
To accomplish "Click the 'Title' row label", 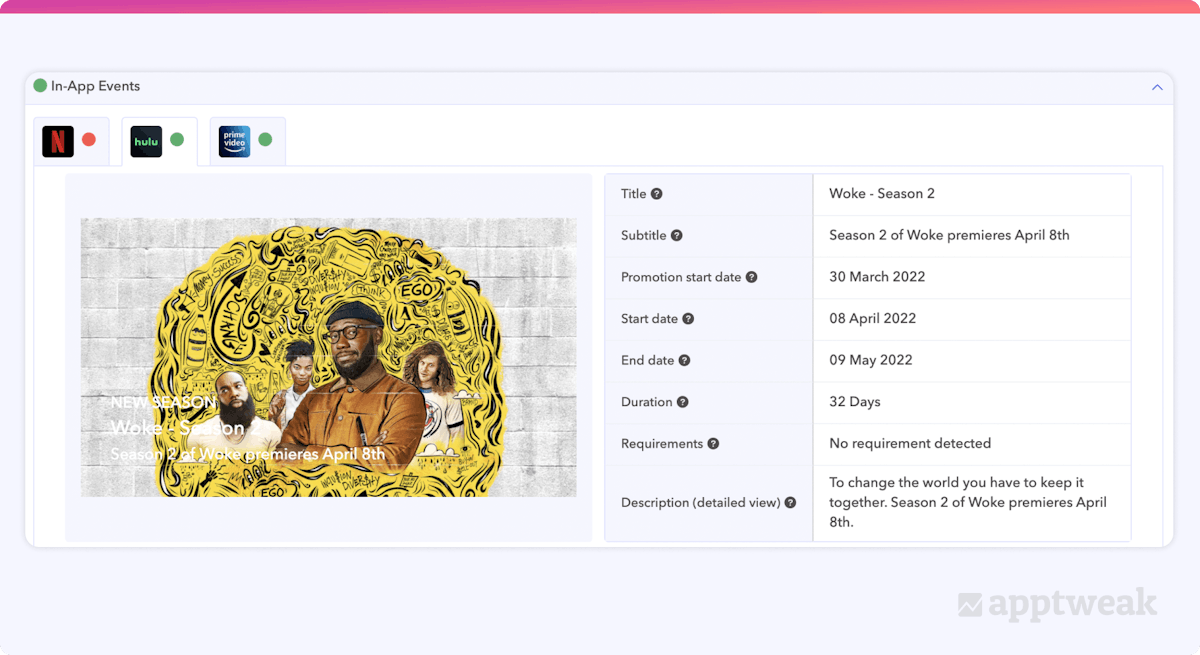I will (634, 194).
